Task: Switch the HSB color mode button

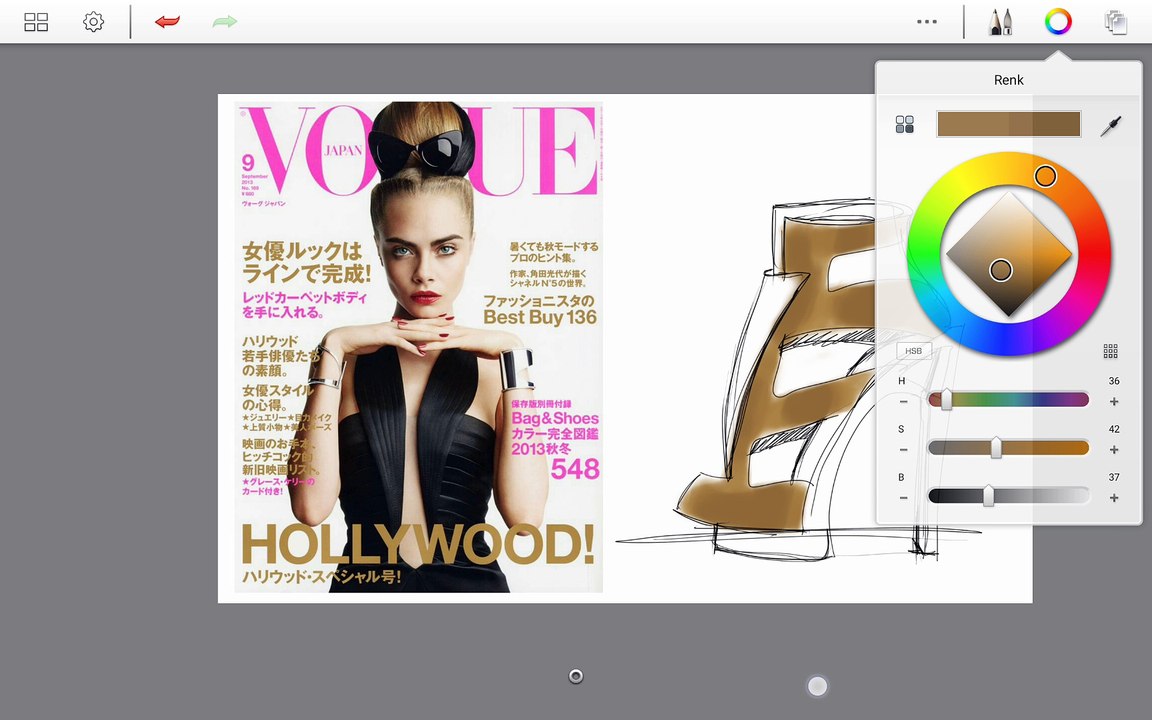Action: tap(914, 351)
